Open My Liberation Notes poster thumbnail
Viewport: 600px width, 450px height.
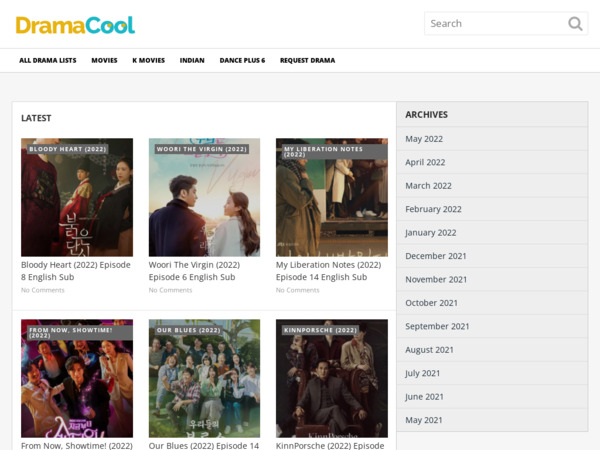[332, 197]
